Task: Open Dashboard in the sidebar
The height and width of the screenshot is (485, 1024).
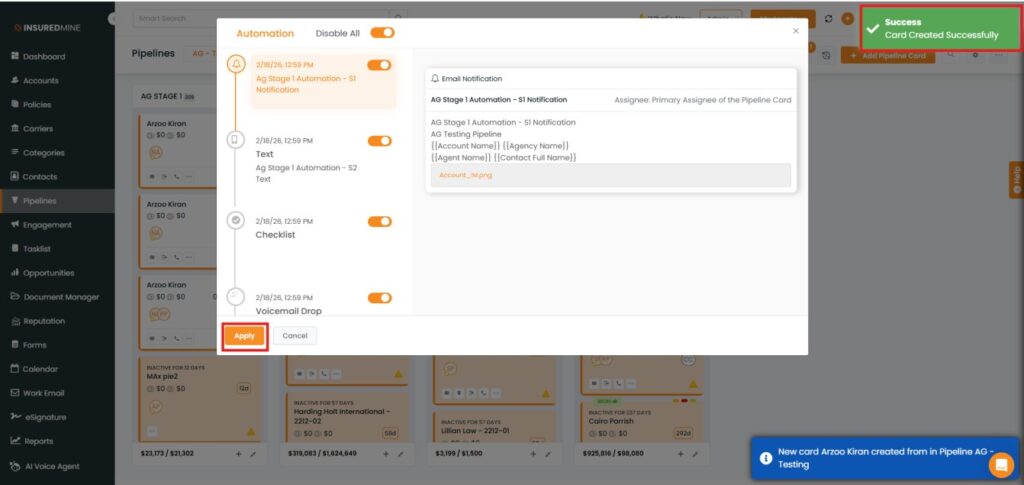Action: click(44, 57)
